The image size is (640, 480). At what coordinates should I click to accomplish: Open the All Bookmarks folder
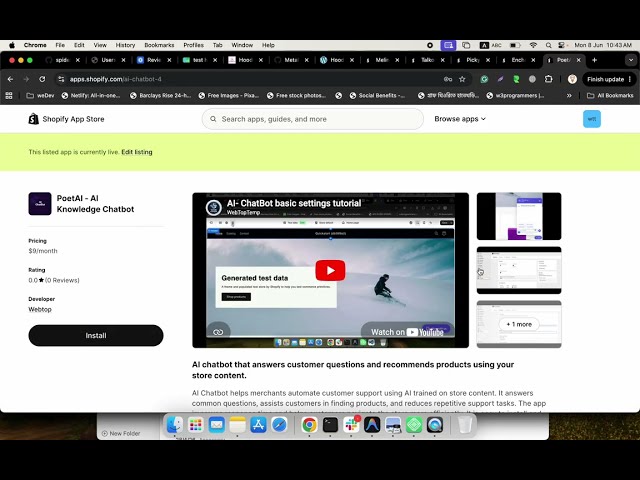[610, 96]
